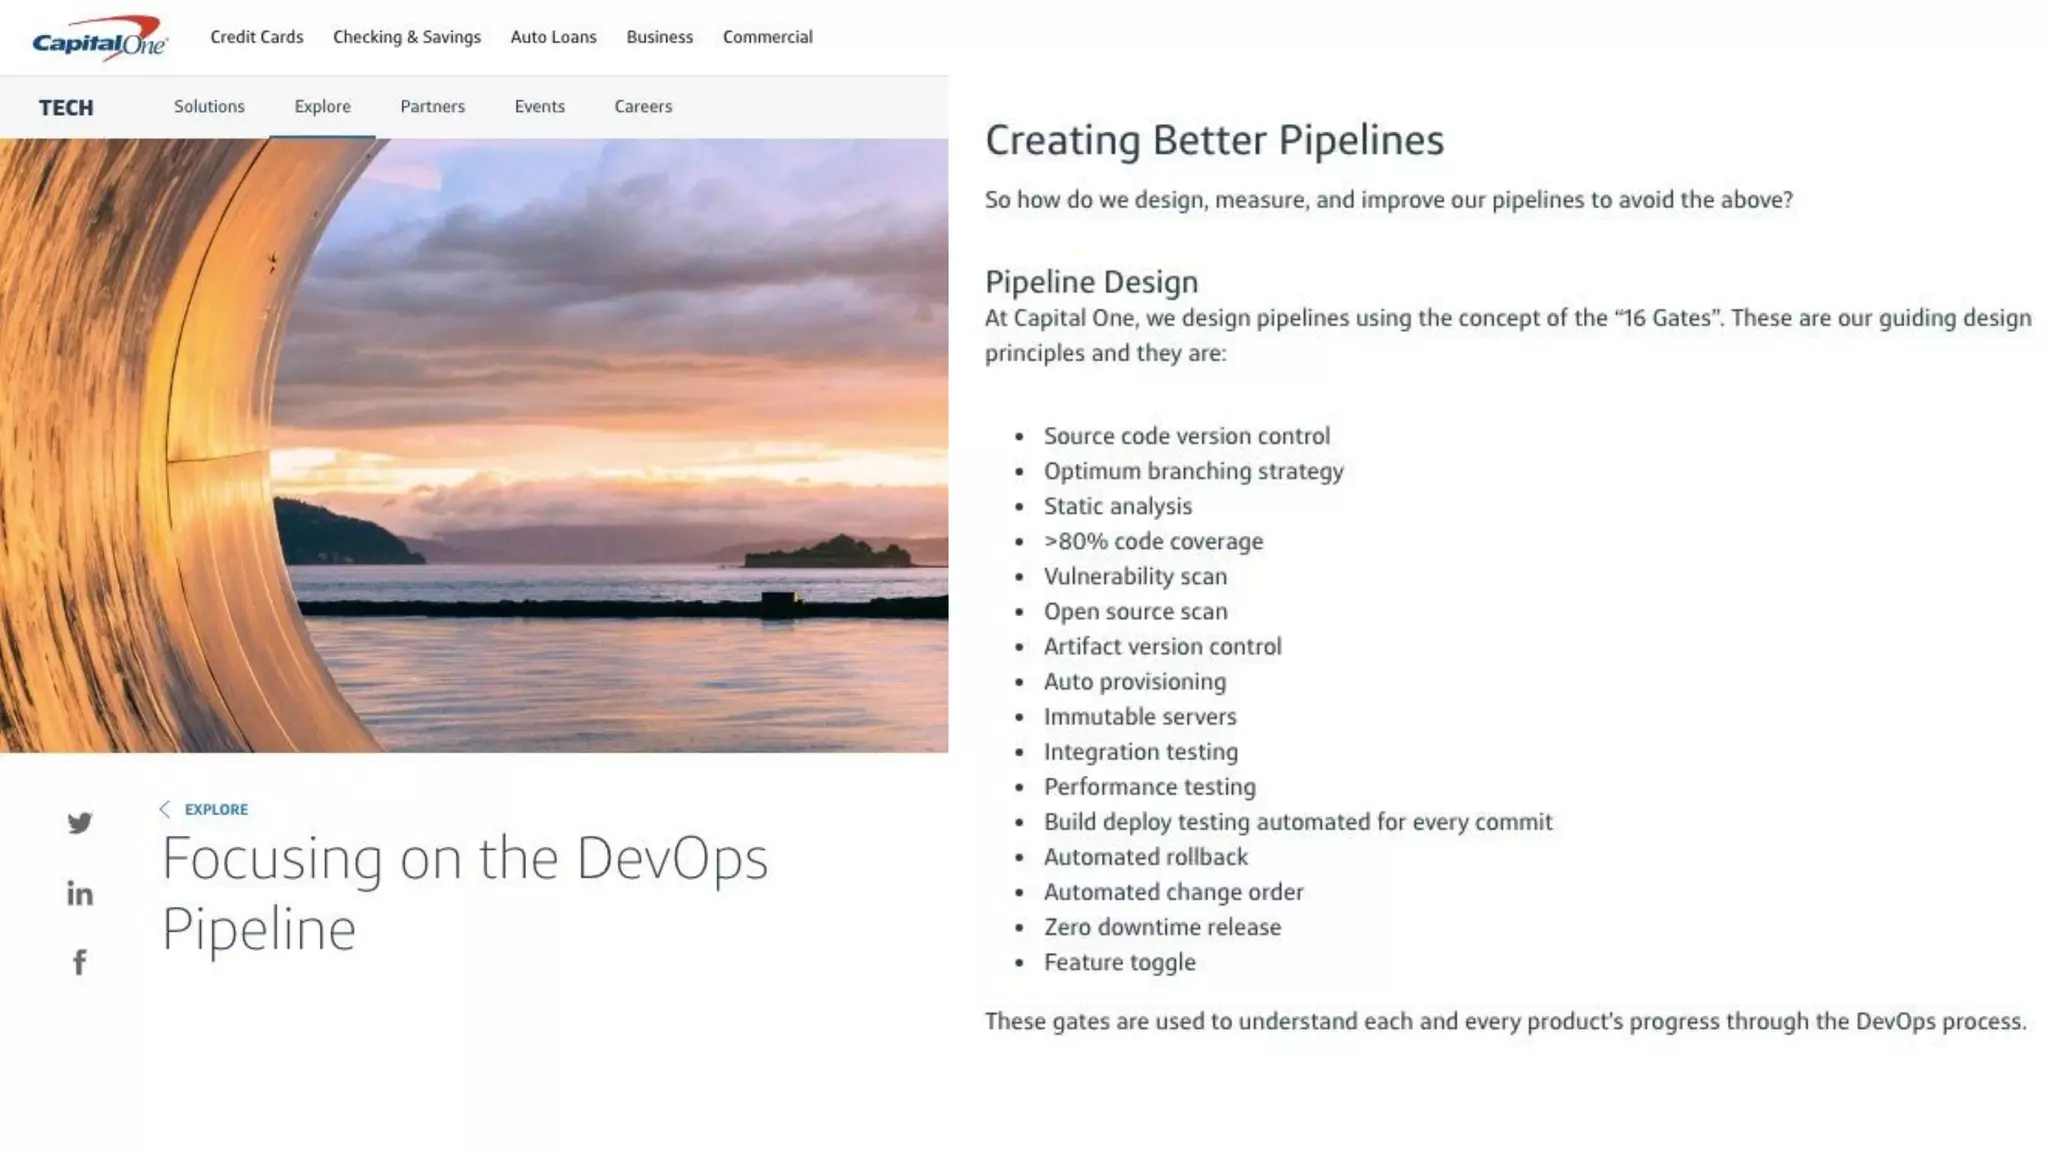2048x1152 pixels.
Task: Select the Partners tab
Action: point(432,106)
